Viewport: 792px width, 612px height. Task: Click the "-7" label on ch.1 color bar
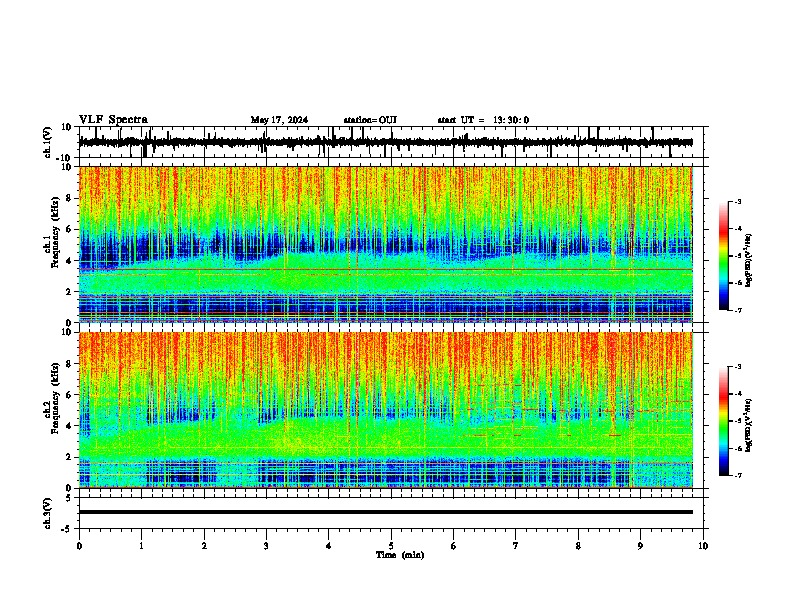(x=738, y=310)
